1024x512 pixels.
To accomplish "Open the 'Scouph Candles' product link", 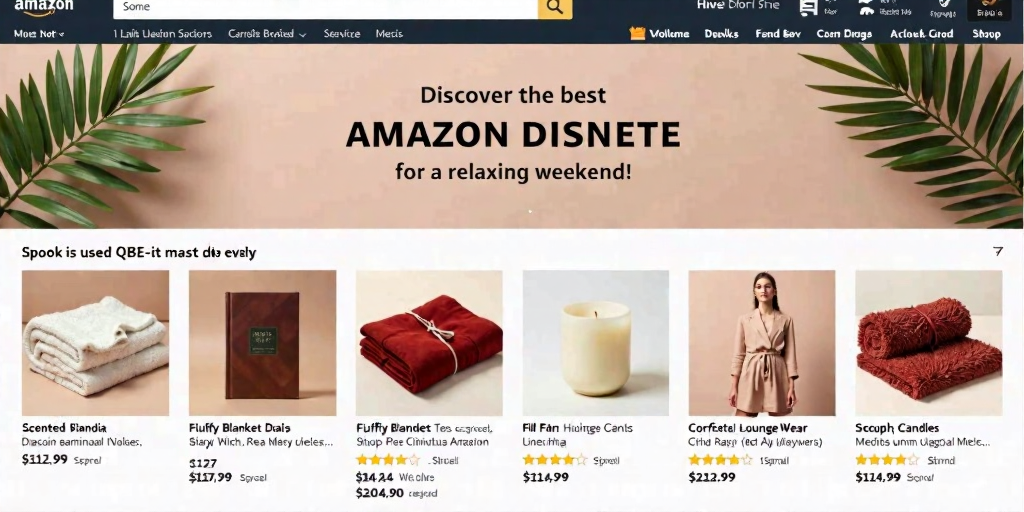I will pyautogui.click(x=897, y=428).
